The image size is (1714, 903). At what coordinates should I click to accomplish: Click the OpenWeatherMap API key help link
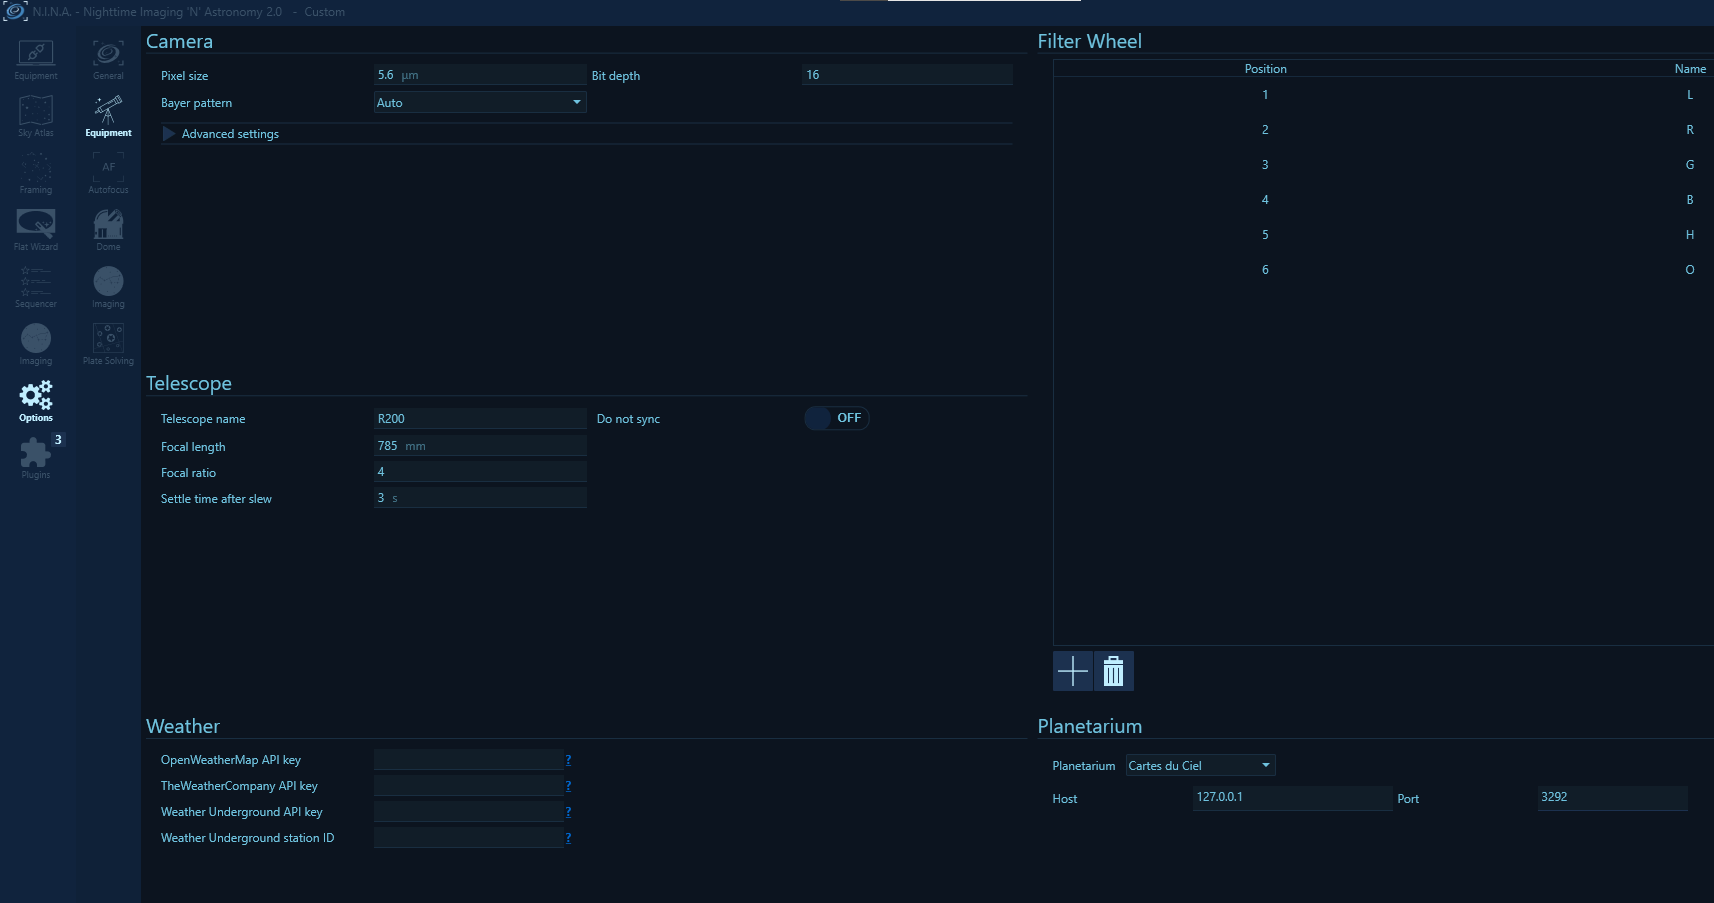(x=568, y=760)
